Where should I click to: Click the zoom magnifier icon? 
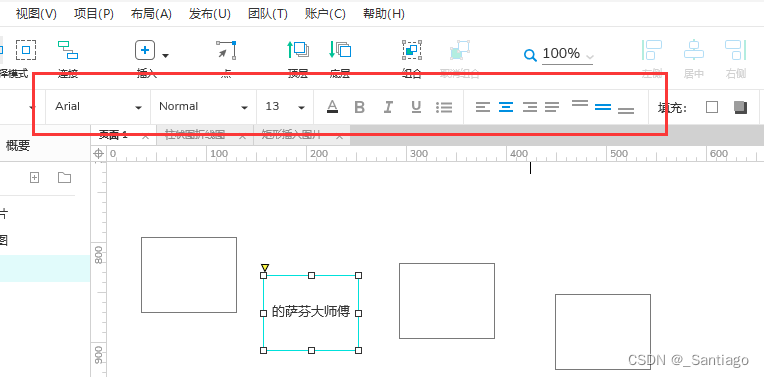click(530, 55)
